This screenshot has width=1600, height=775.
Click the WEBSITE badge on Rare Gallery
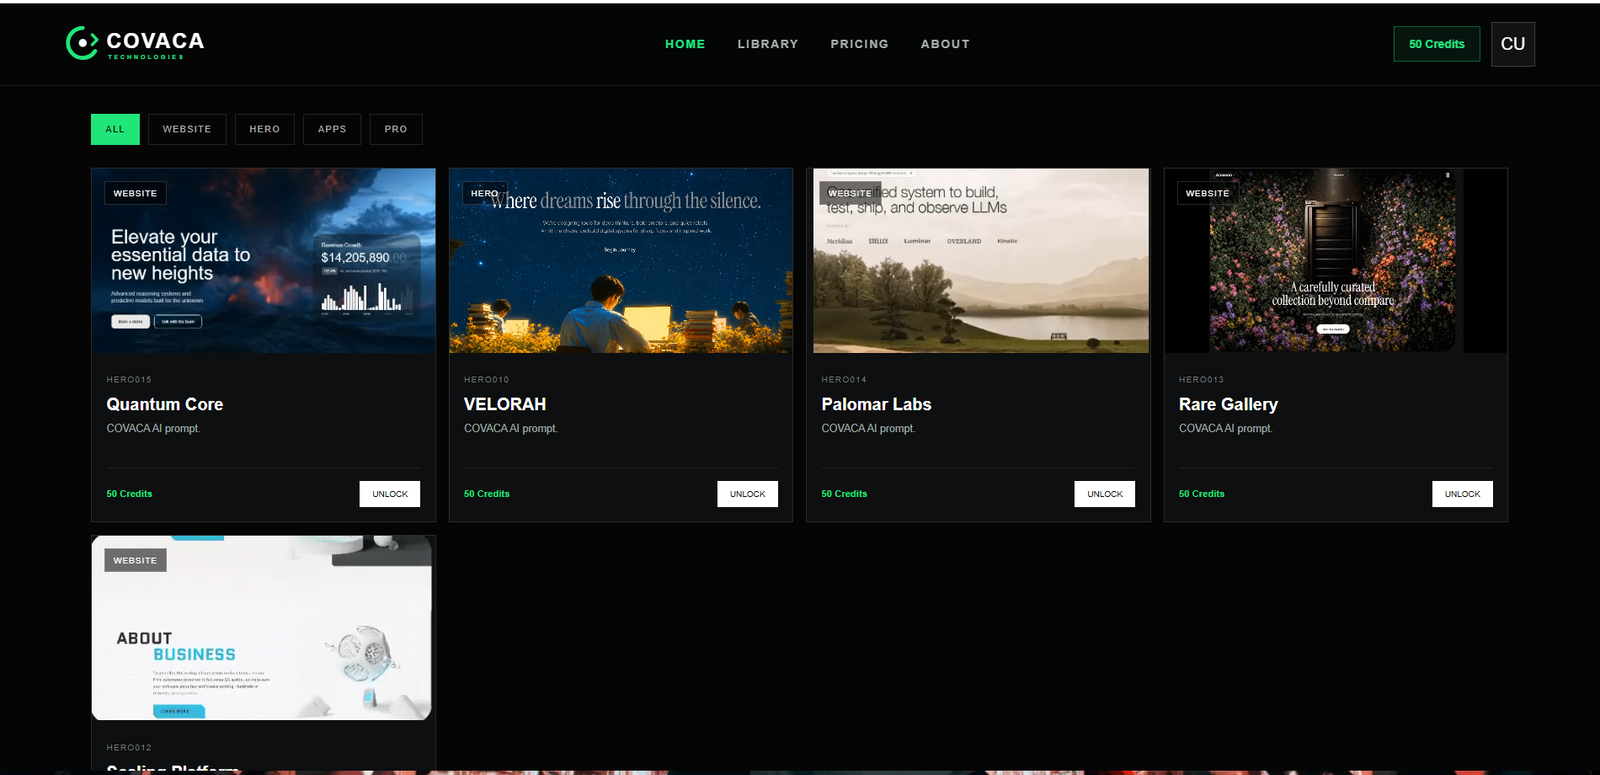1207,193
